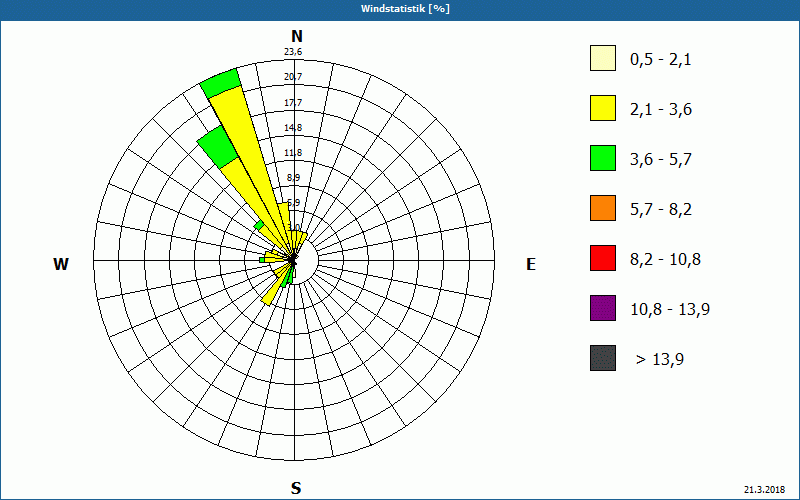Click the Windstatistik [%] title bar
The width and height of the screenshot is (800, 500).
tap(400, 9)
